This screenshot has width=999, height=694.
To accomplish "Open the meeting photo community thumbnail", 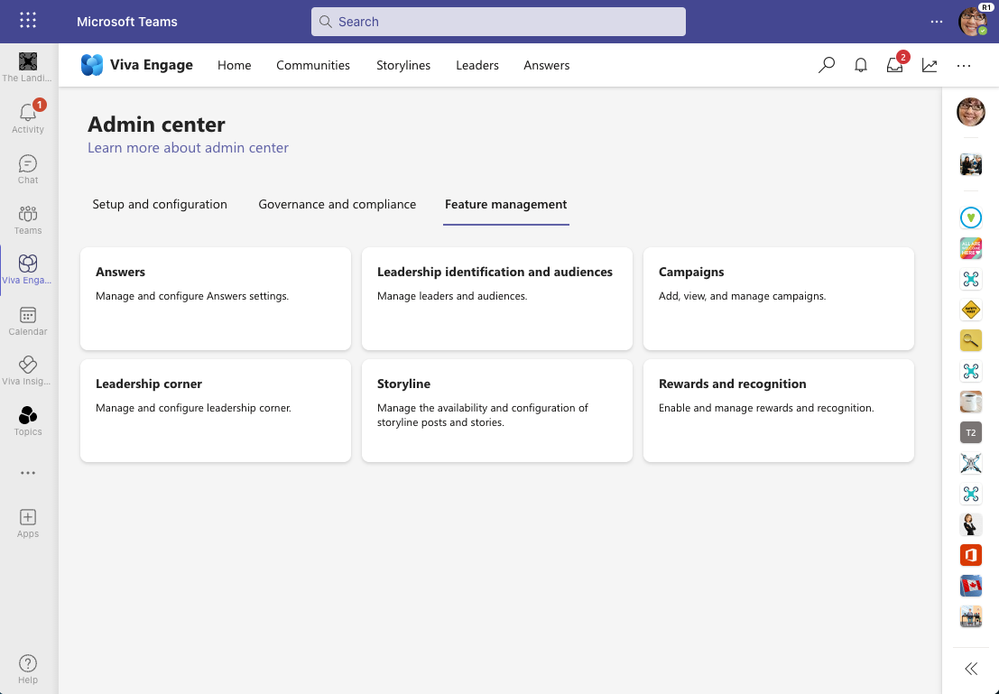I will click(x=971, y=164).
